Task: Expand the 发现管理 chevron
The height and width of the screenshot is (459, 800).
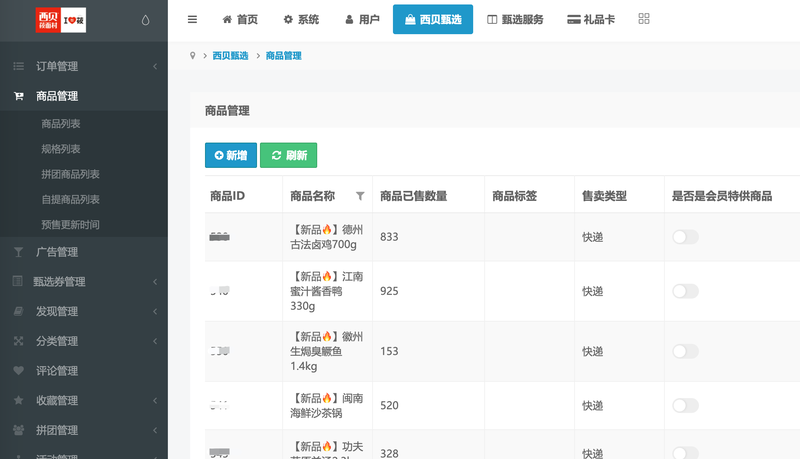Action: tap(155, 311)
